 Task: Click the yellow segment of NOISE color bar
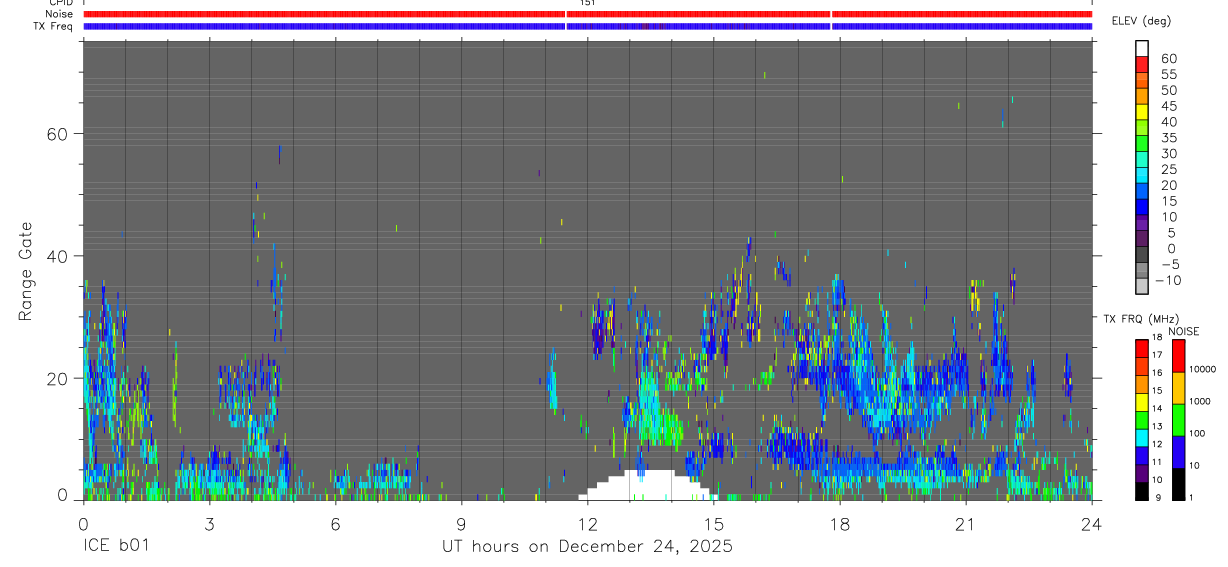click(x=1178, y=387)
